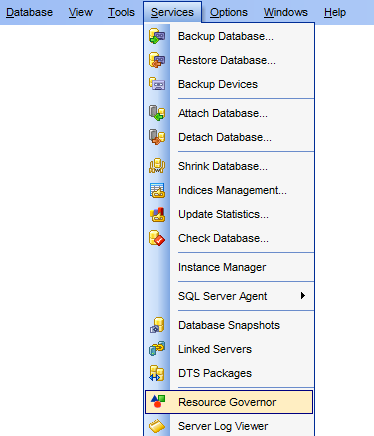The image size is (374, 436).
Task: Click the Restore Database icon
Action: (157, 60)
